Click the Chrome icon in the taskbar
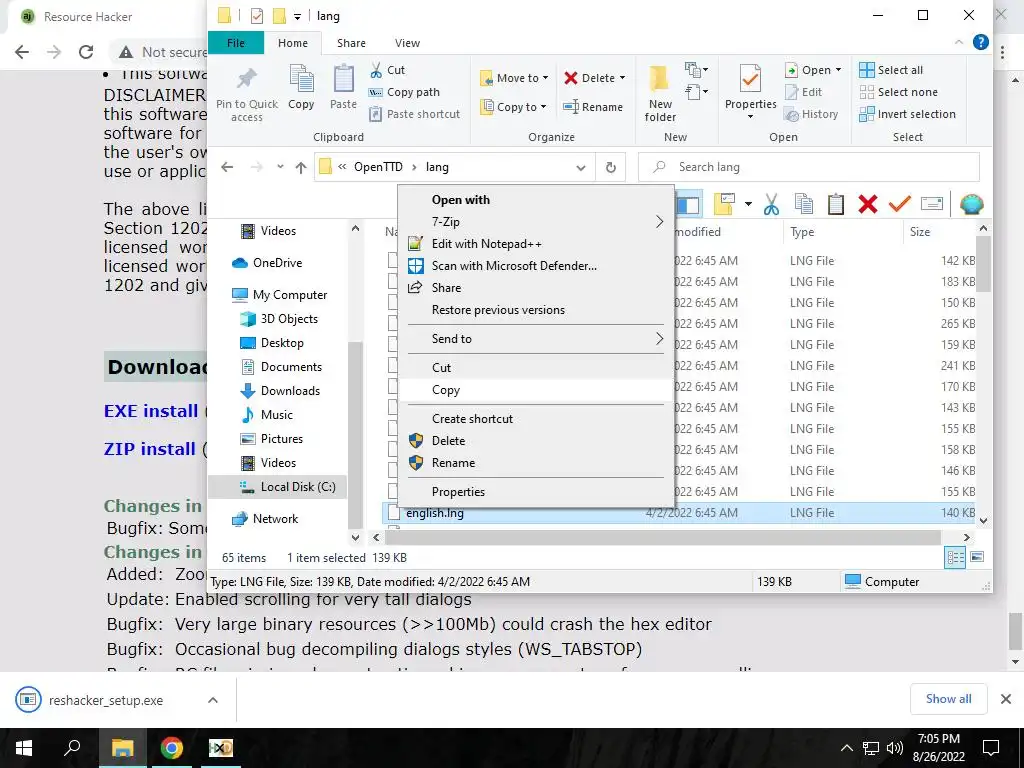1024x768 pixels. point(171,748)
